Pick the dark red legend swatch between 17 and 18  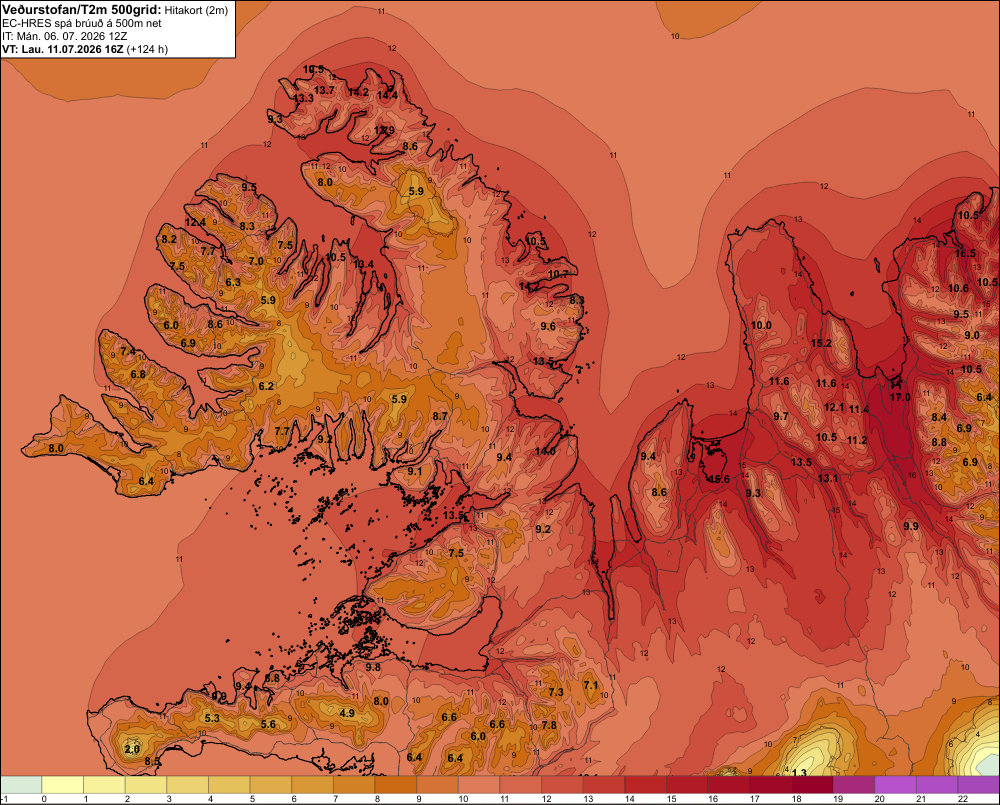pyautogui.click(x=770, y=784)
